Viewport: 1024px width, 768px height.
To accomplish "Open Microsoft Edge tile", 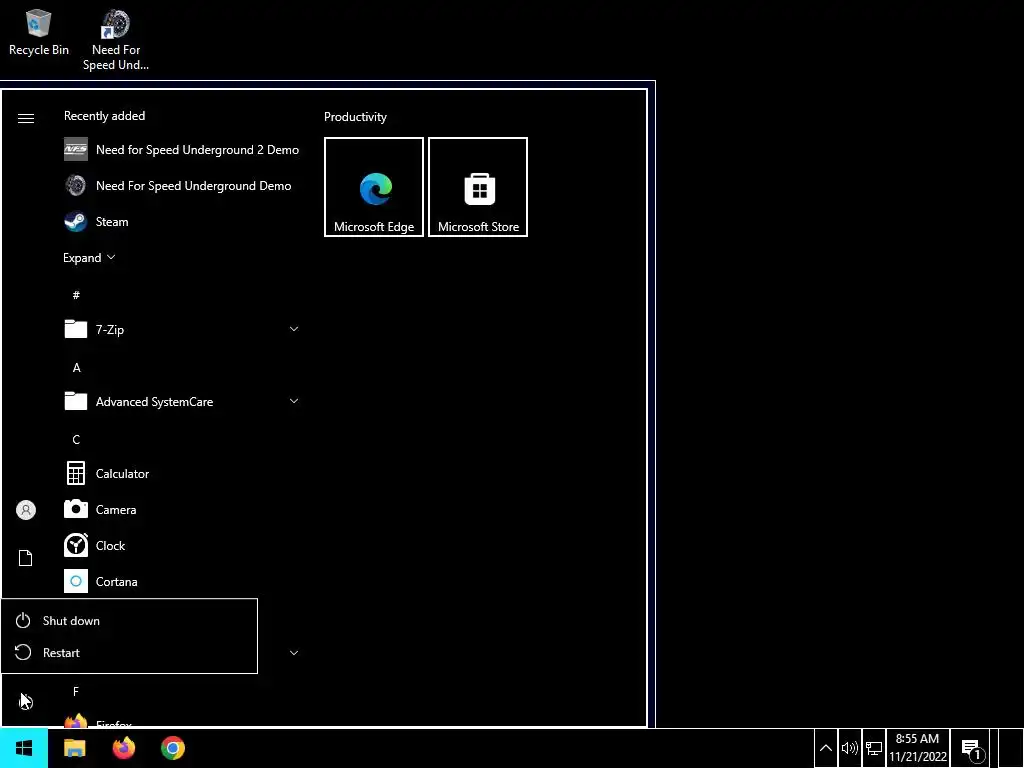I will (374, 187).
